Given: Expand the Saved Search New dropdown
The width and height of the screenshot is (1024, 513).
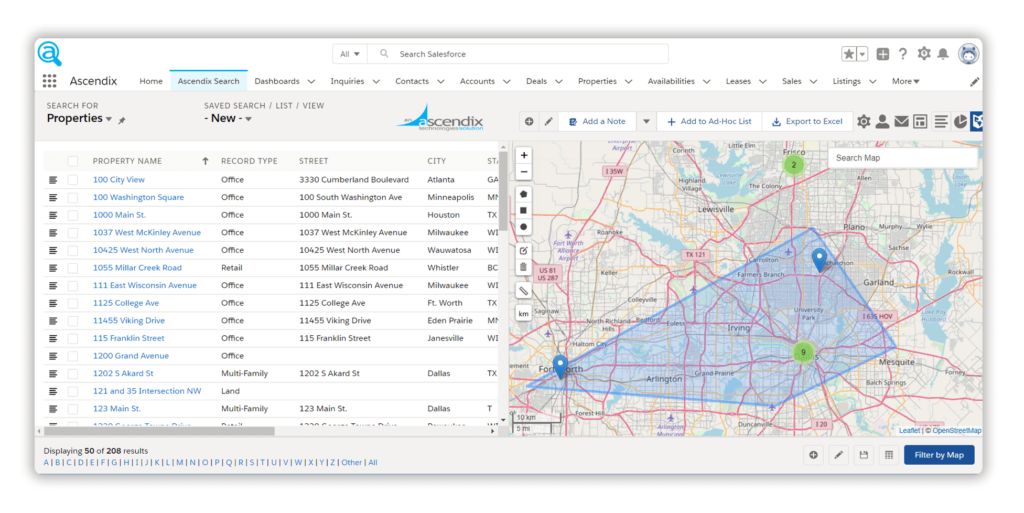Looking at the screenshot, I should (x=248, y=119).
